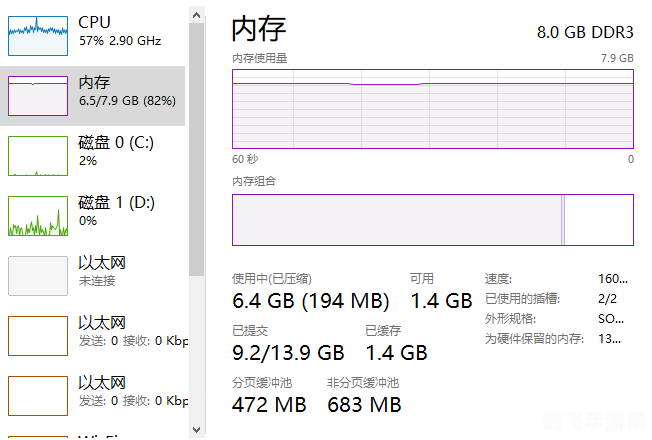Viewport: 652px width, 440px height.
Task: Click the 已缓存 1.4 GB value
Action: (396, 352)
